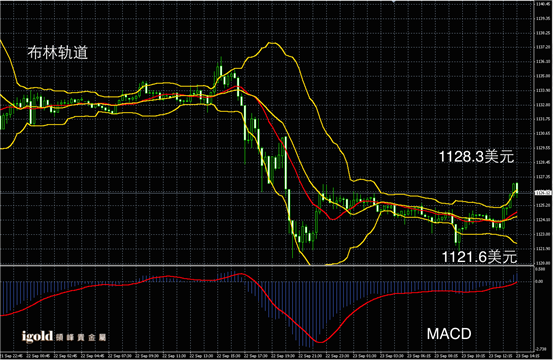Click the 23 Sep 03:00 time label
553x360 pixels.
[x=392, y=356]
